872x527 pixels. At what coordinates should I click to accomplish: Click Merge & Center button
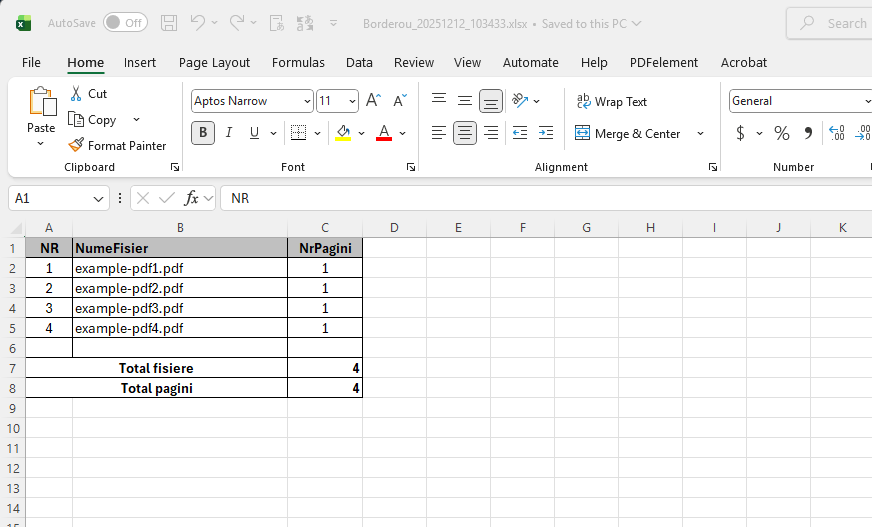(x=627, y=133)
